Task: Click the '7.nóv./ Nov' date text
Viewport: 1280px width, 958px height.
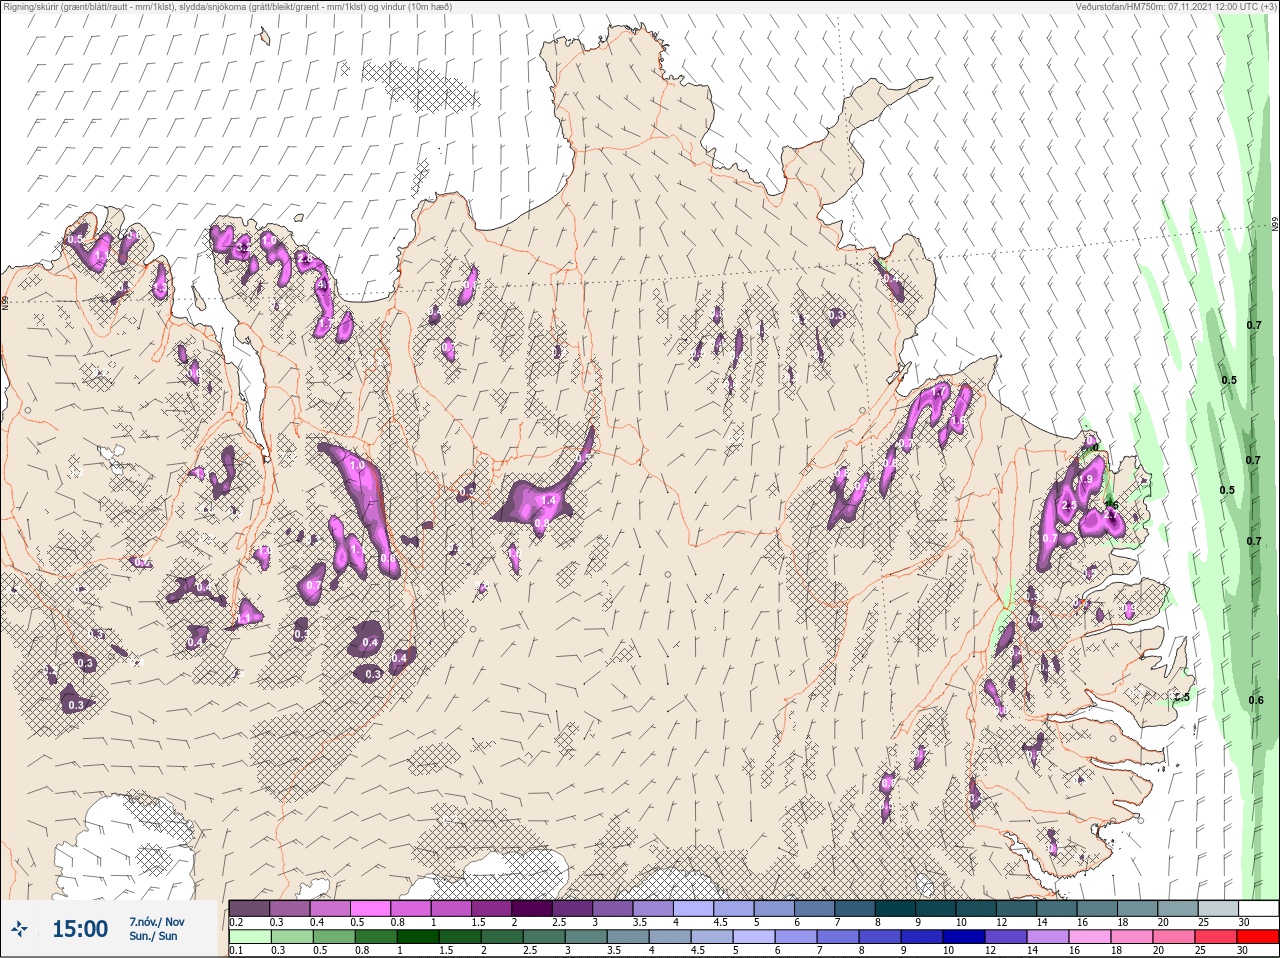Action: coord(156,922)
